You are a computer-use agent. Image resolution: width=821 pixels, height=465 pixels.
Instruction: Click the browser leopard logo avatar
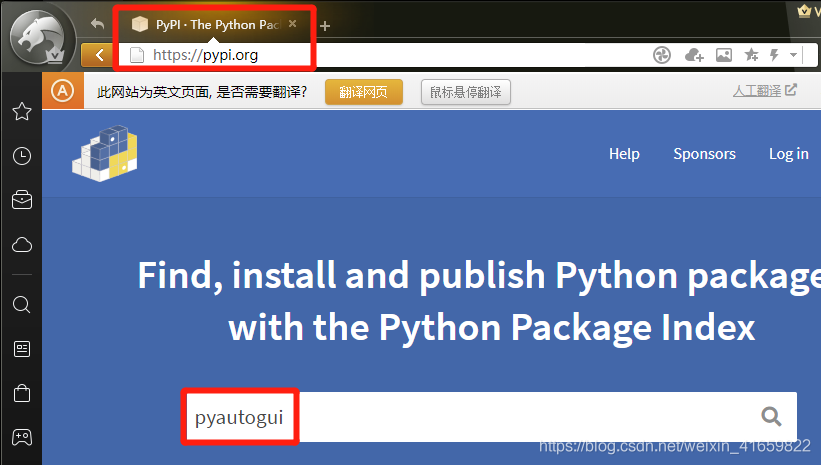(41, 36)
